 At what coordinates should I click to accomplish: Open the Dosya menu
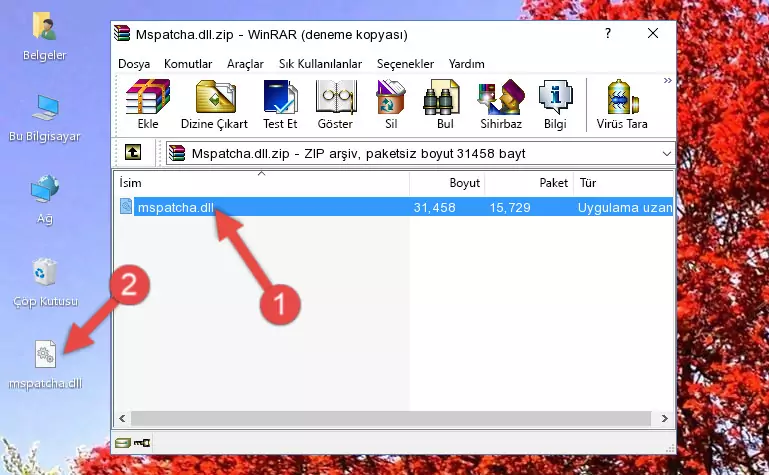[134, 64]
